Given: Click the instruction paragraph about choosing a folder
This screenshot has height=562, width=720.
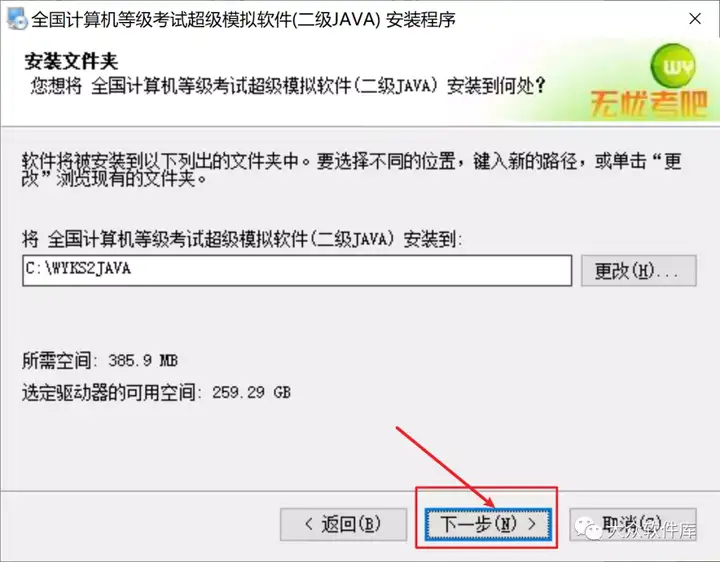Looking at the screenshot, I should 351,169.
